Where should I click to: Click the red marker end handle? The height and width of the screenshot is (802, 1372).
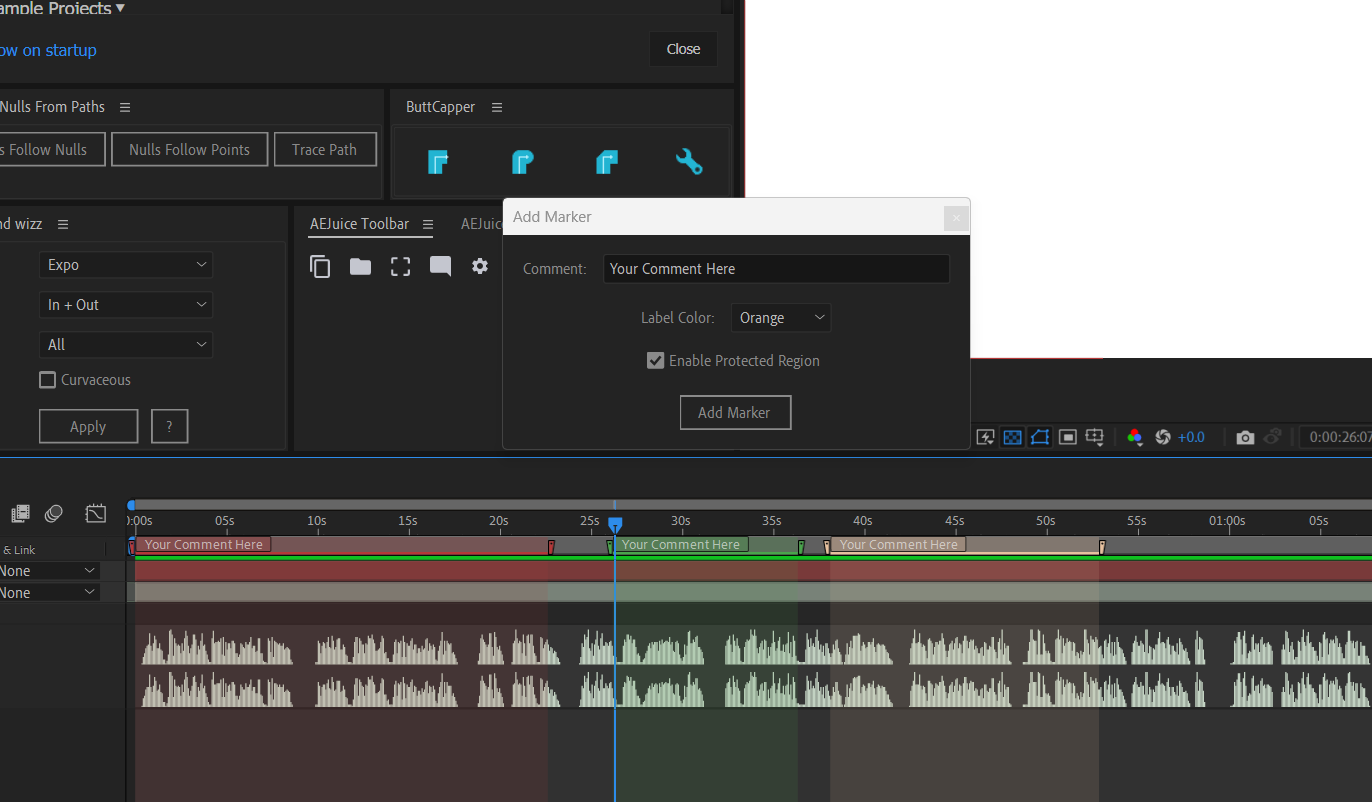tap(551, 547)
